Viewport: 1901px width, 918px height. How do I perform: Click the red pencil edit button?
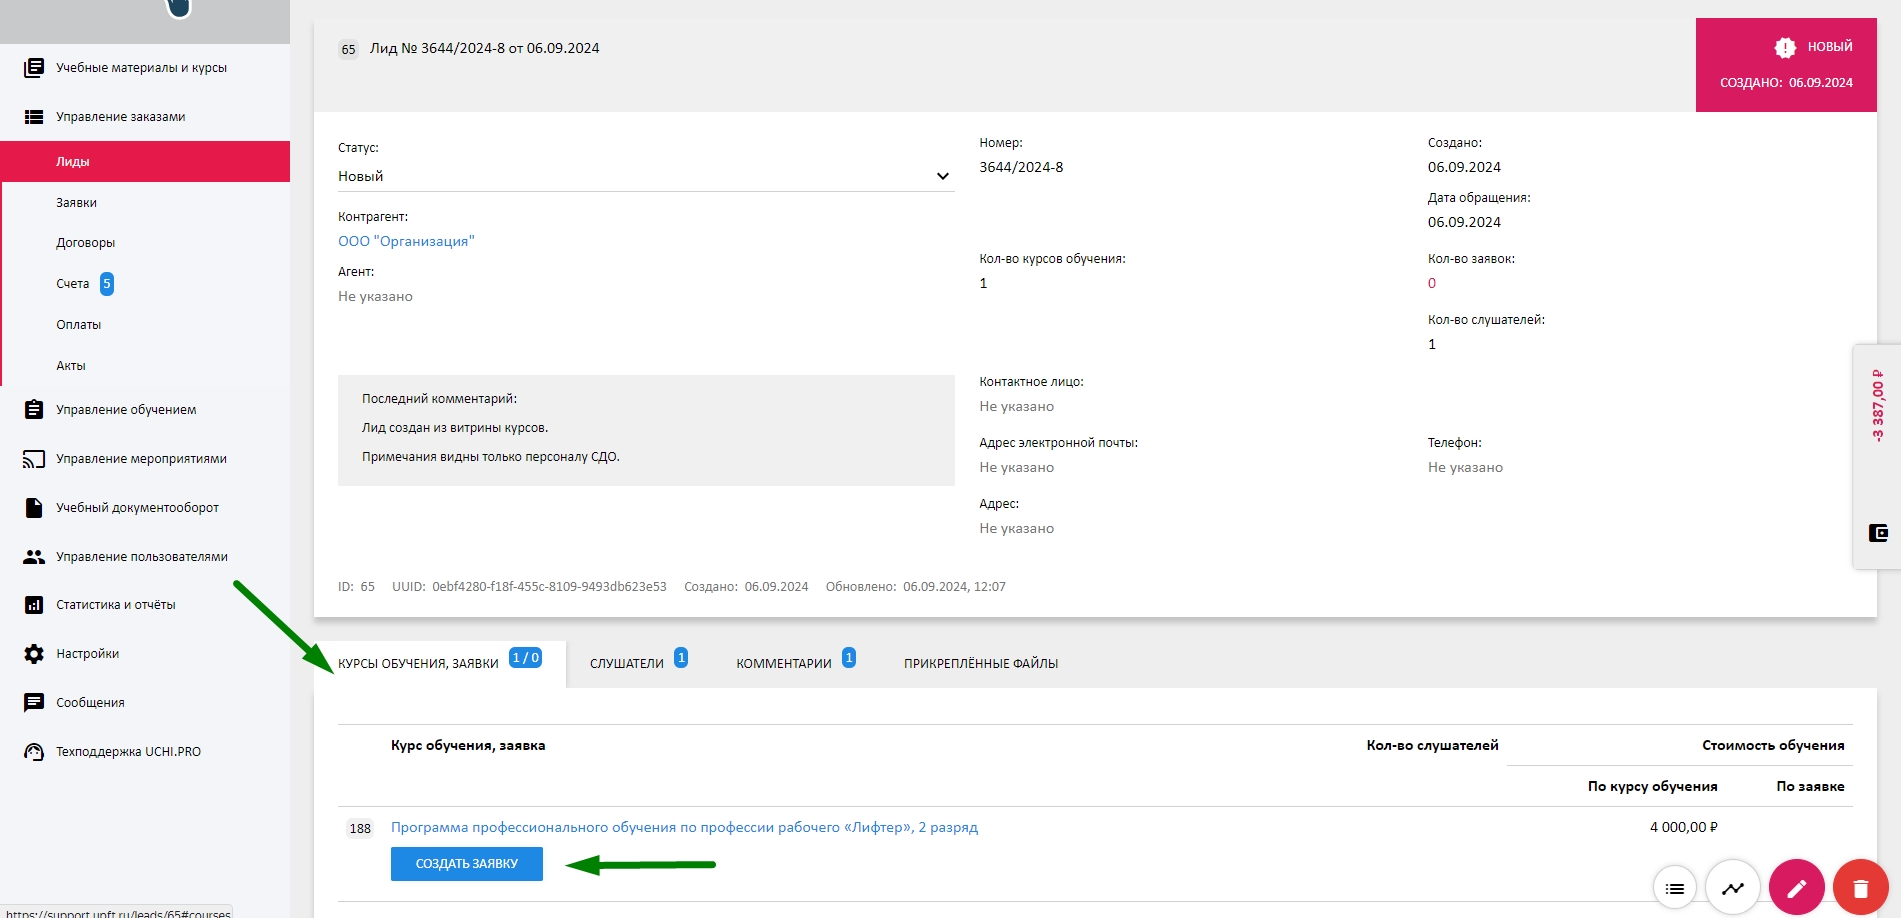pyautogui.click(x=1797, y=888)
